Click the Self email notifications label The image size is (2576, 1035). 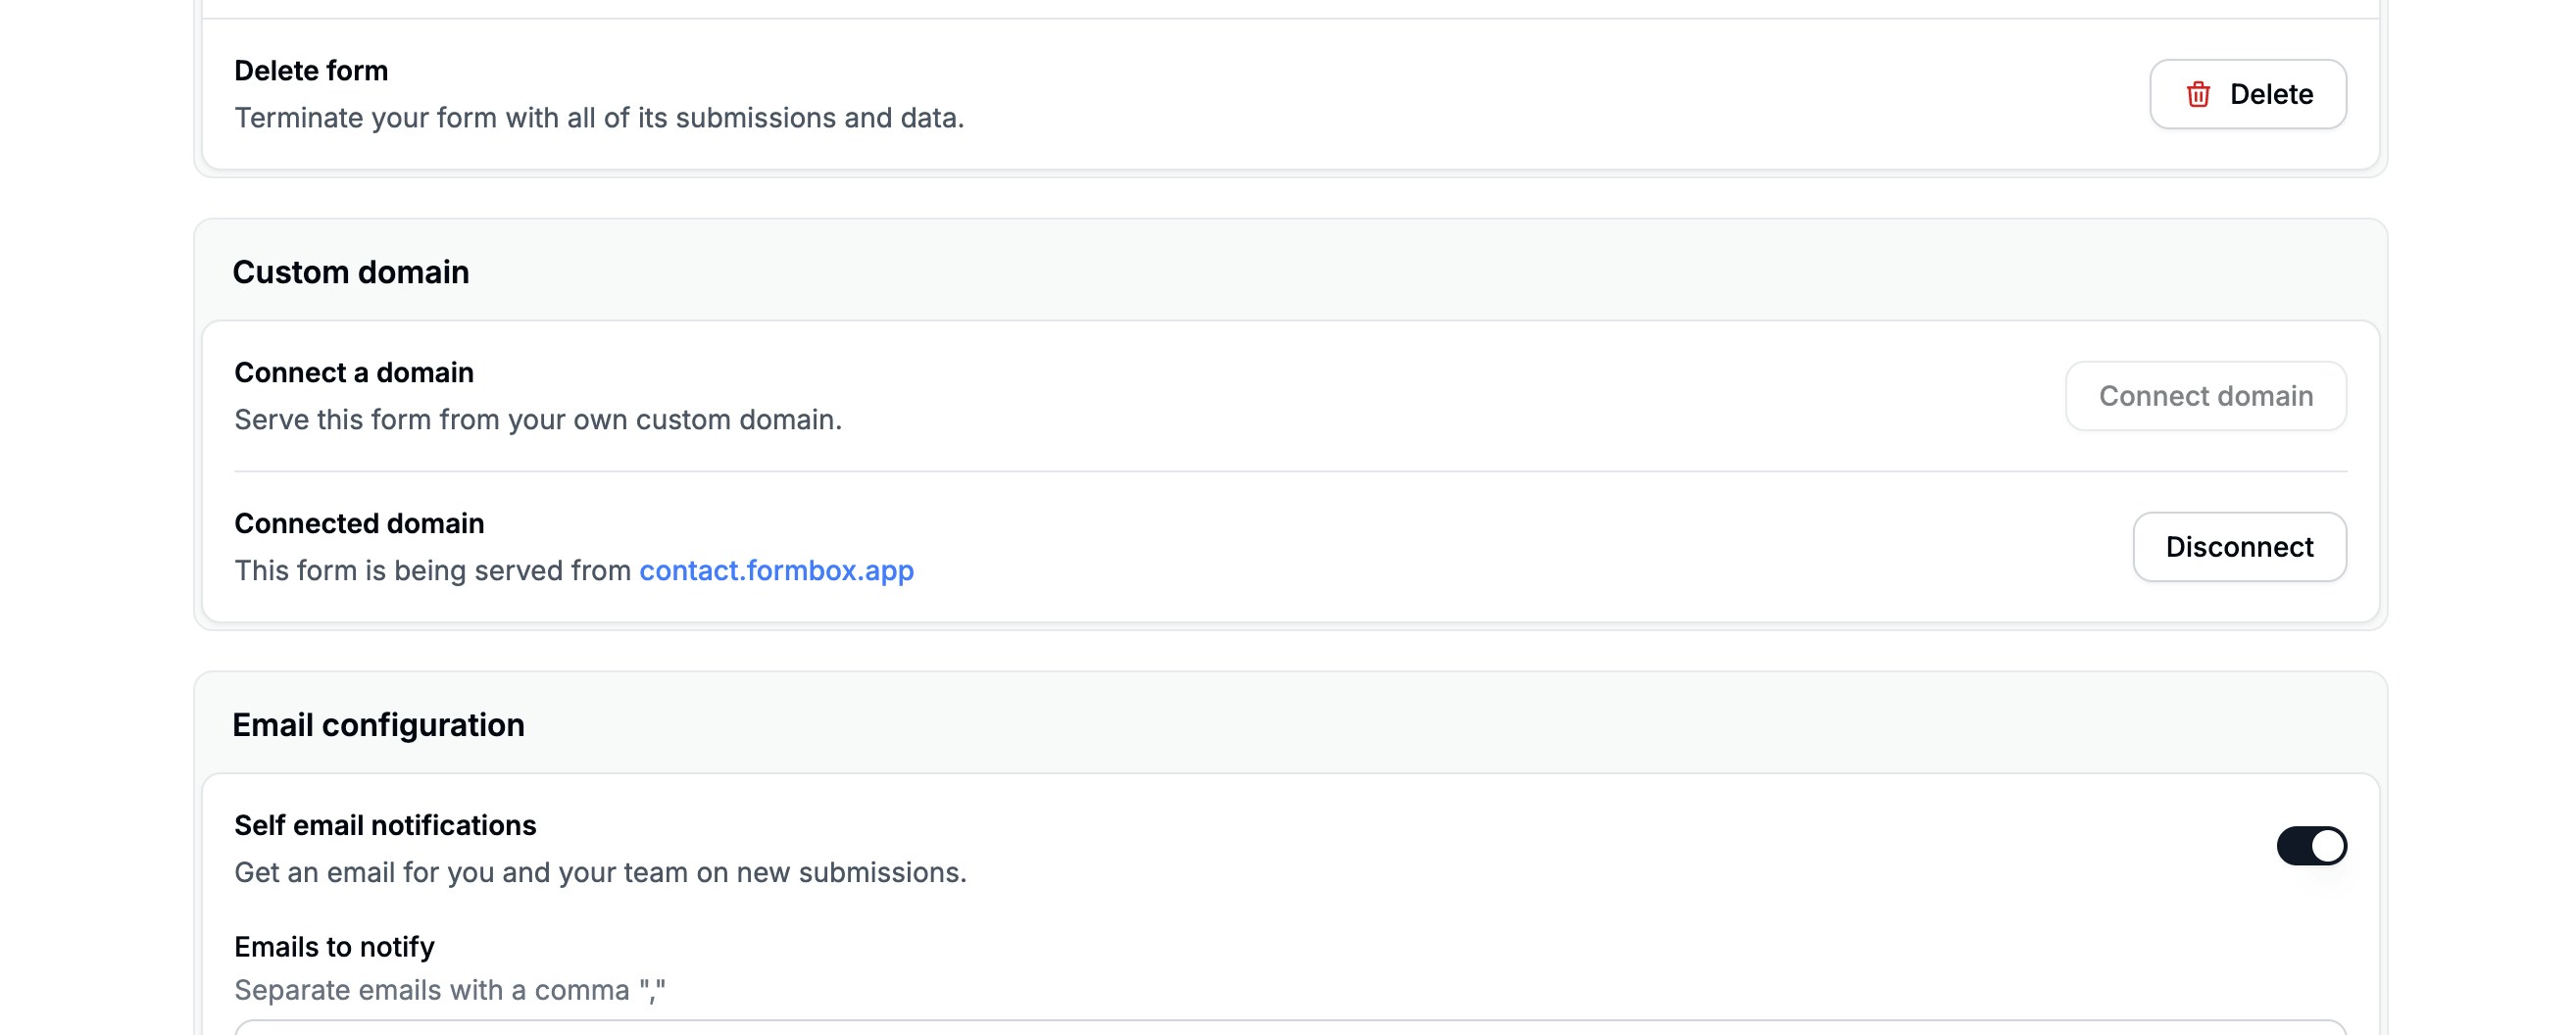385,825
